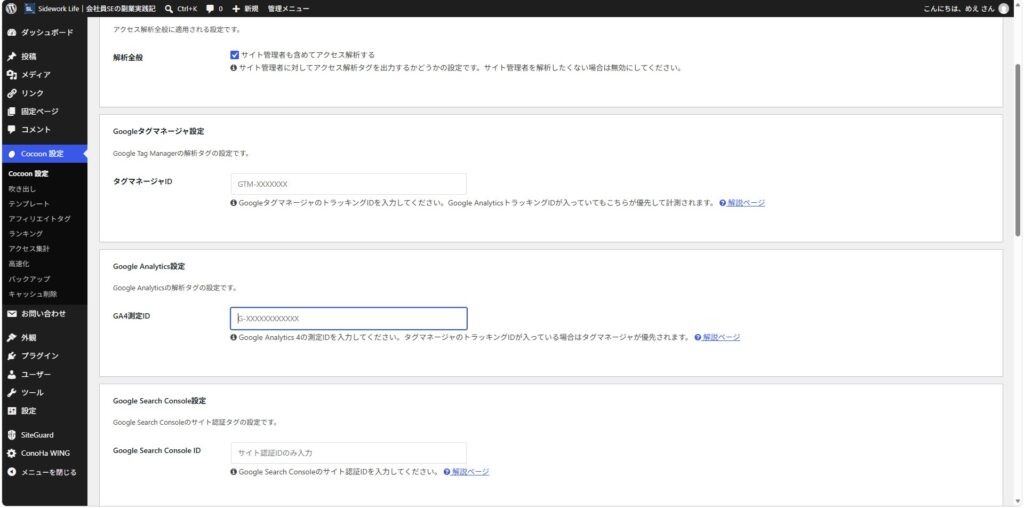
Task: Click the SiteGuard shield icon
Action: (12, 435)
